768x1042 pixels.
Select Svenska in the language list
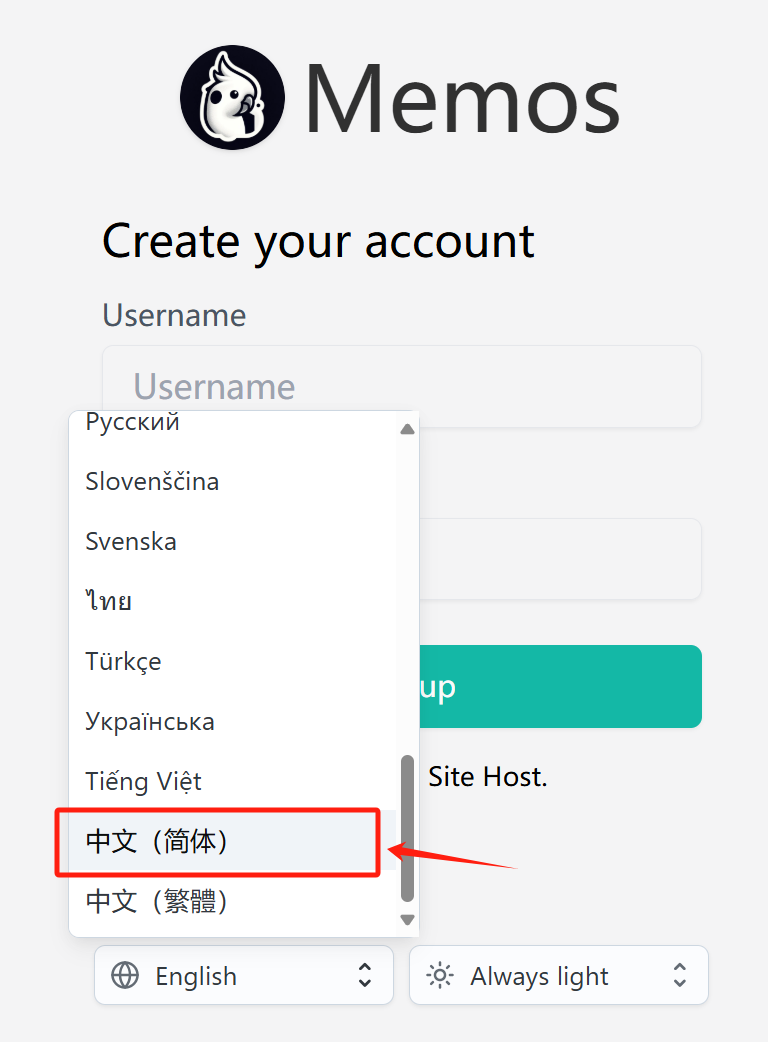(x=131, y=541)
